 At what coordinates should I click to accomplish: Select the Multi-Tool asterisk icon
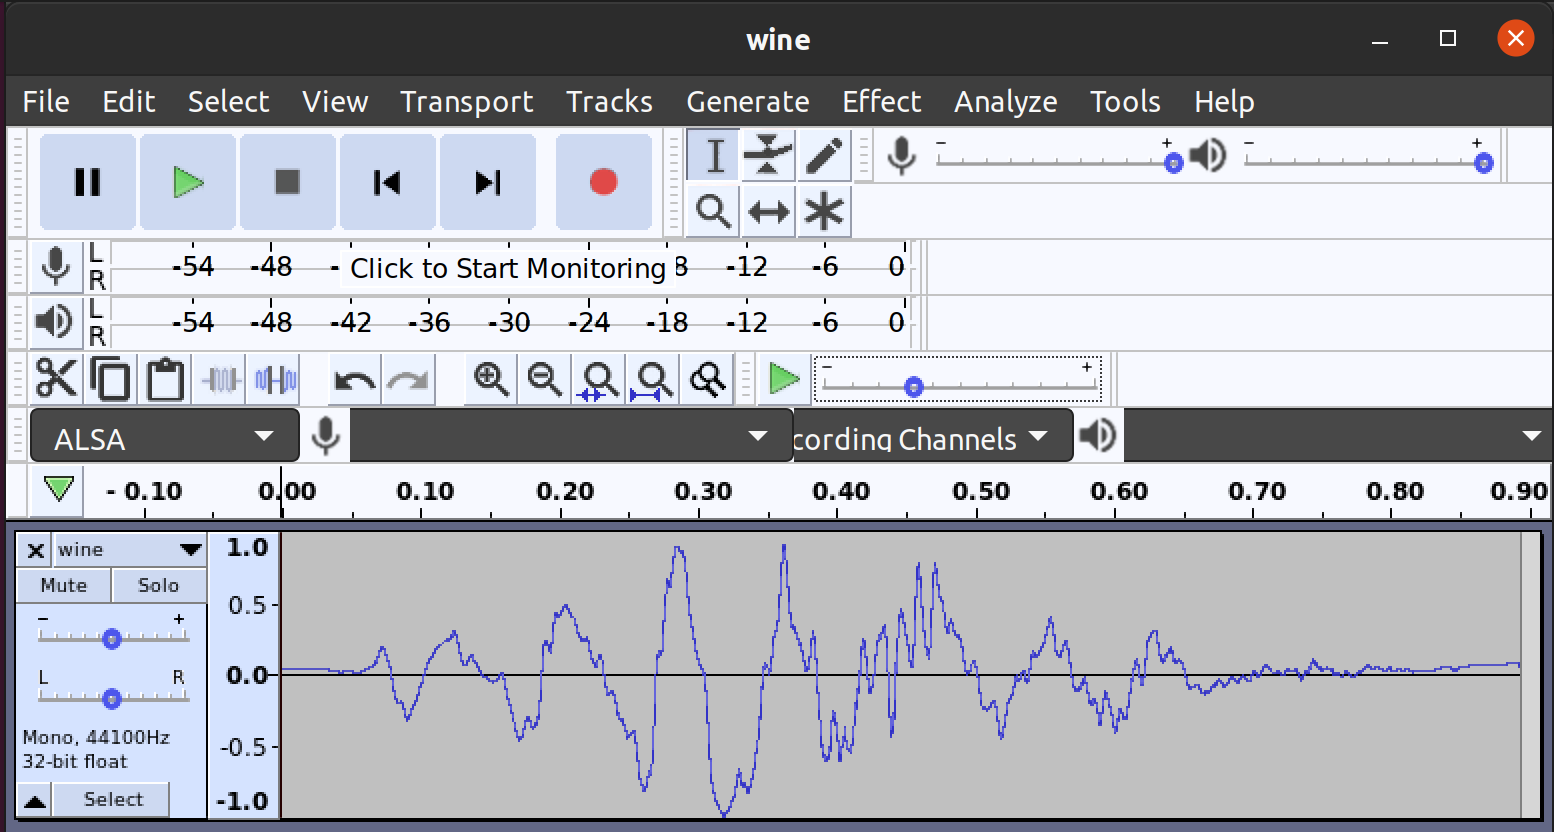point(823,212)
